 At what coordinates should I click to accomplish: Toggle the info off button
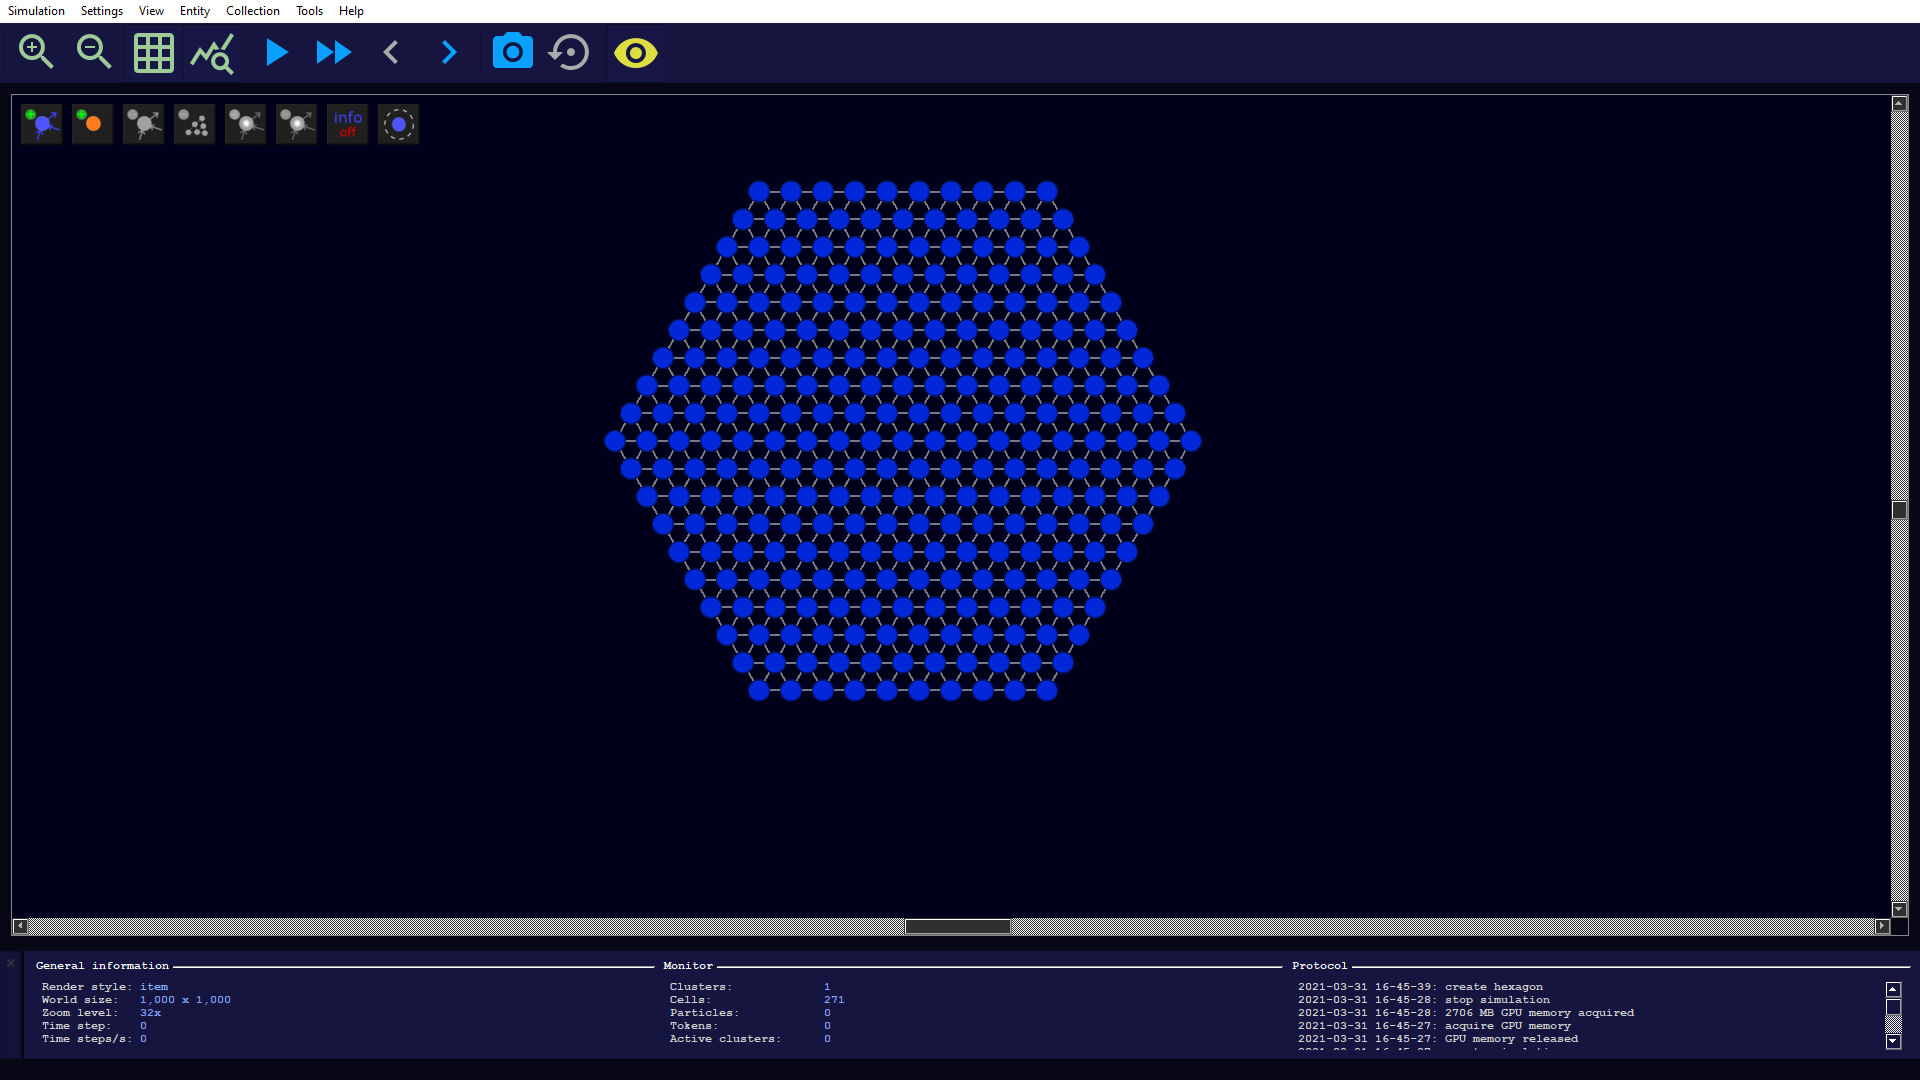[347, 124]
